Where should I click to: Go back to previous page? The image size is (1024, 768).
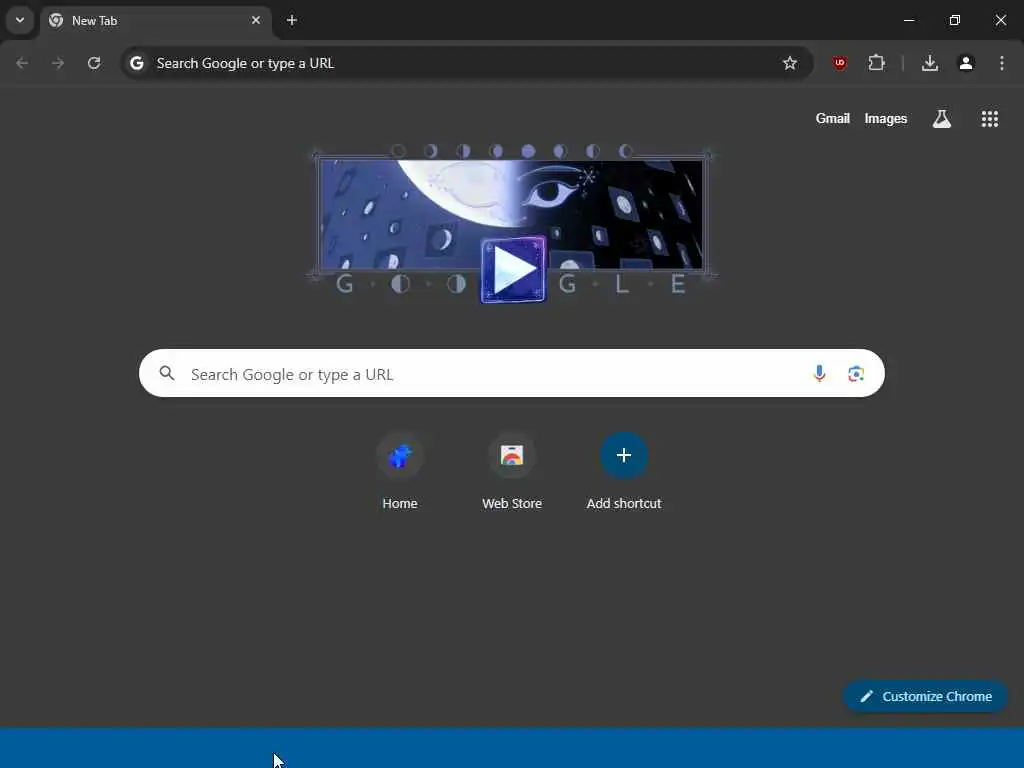click(x=22, y=63)
